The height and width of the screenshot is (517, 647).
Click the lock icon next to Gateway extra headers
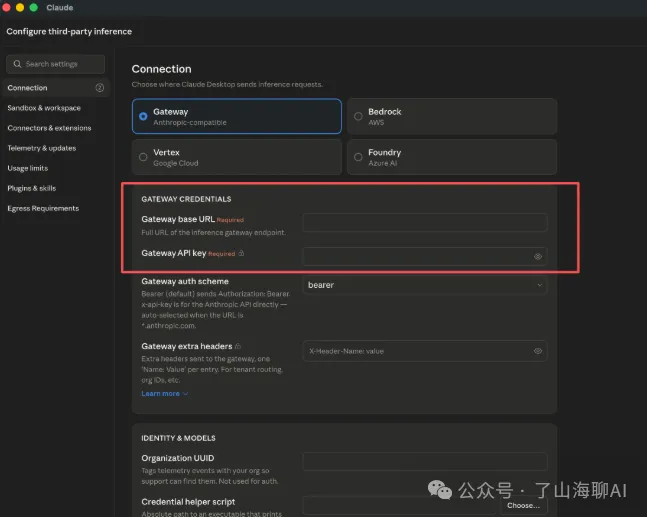click(238, 346)
